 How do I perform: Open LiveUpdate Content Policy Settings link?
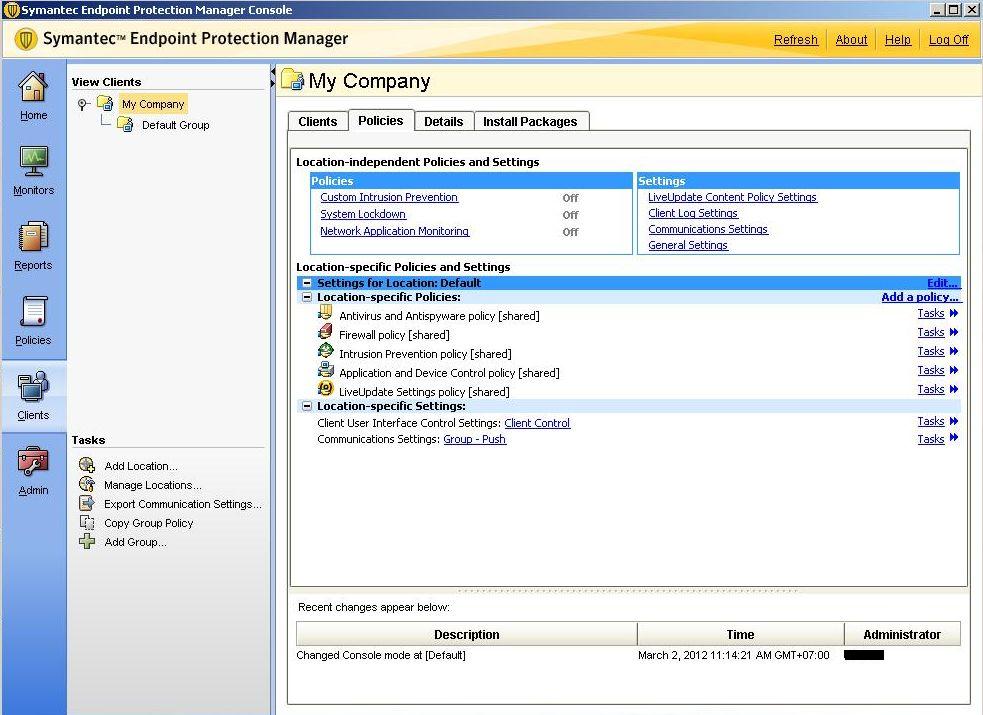(x=732, y=197)
